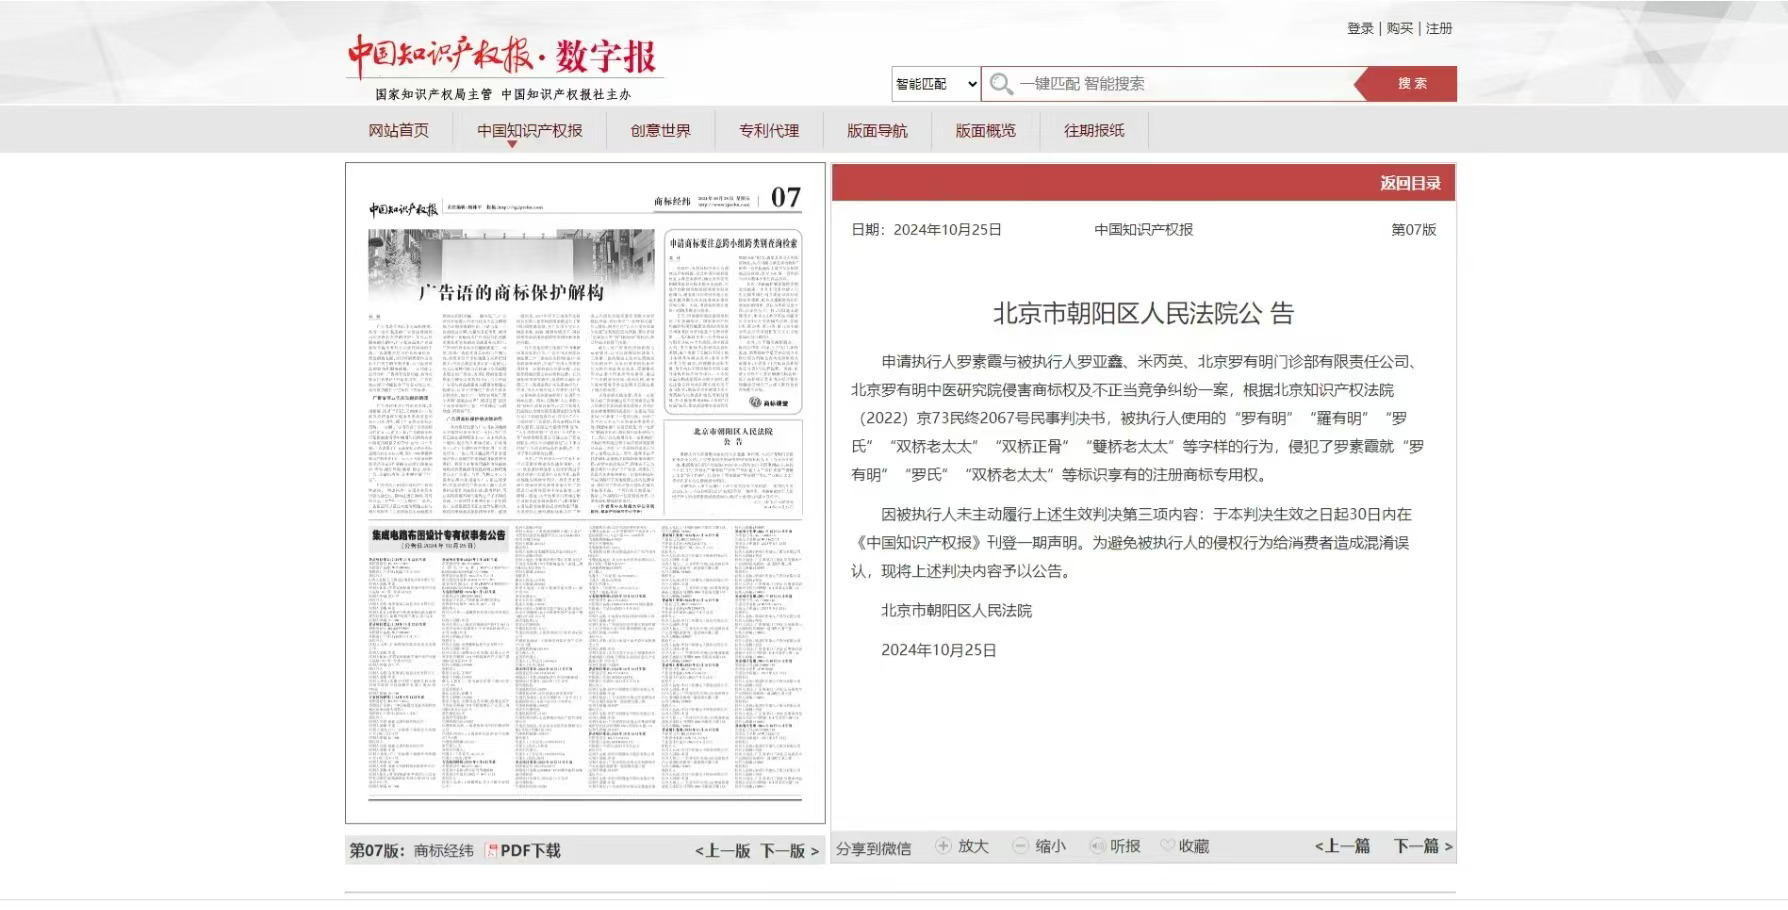
Task: Open the 购买 link
Action: (1399, 28)
